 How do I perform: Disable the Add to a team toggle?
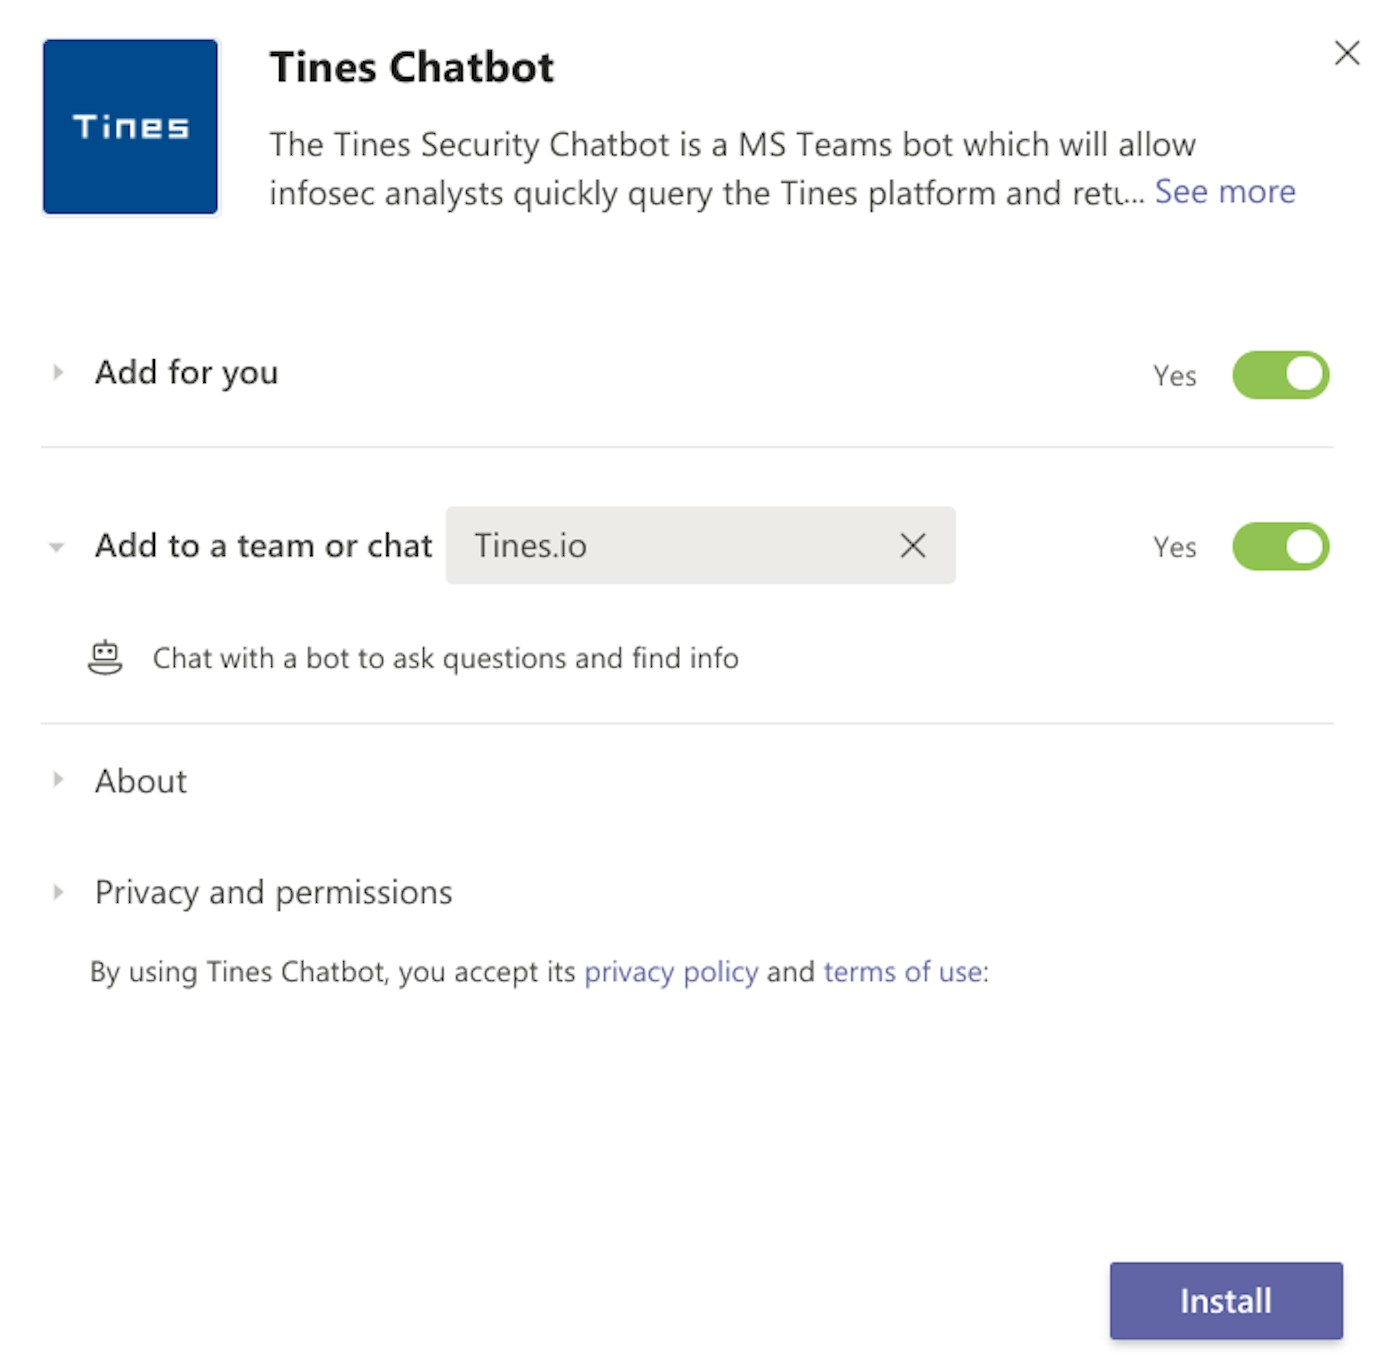pyautogui.click(x=1280, y=547)
